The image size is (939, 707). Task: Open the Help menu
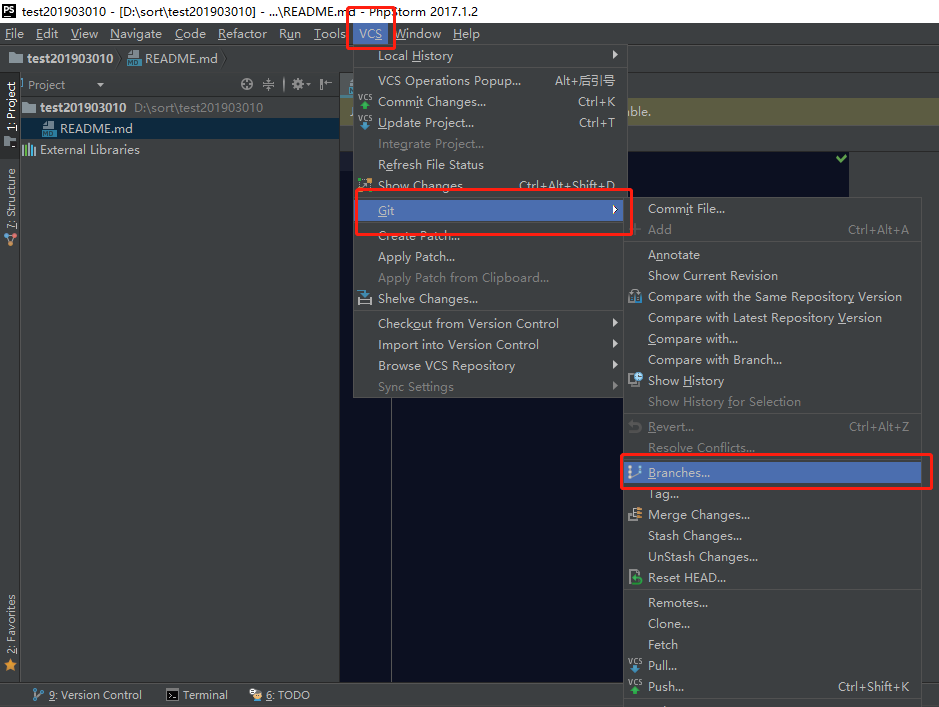click(466, 34)
